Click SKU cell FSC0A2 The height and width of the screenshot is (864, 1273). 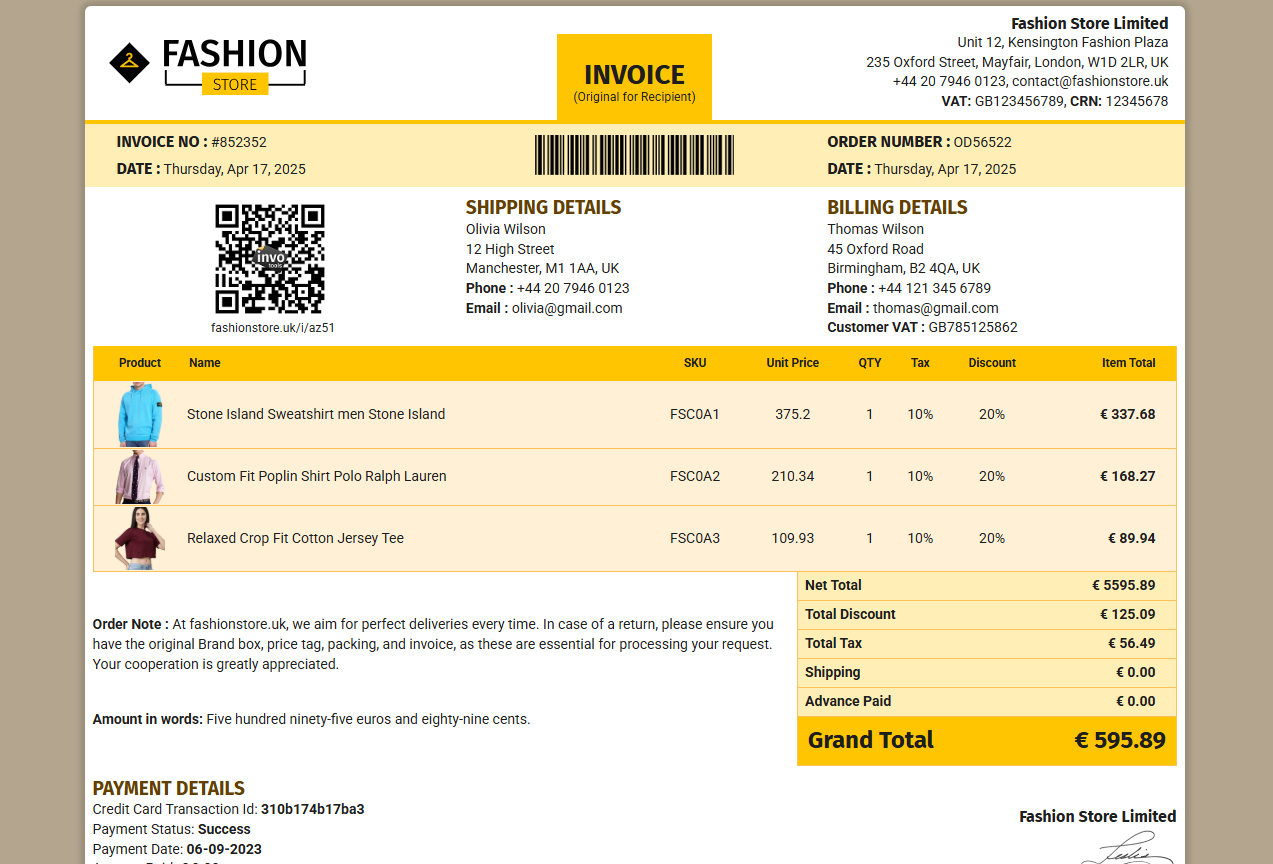click(x=695, y=476)
